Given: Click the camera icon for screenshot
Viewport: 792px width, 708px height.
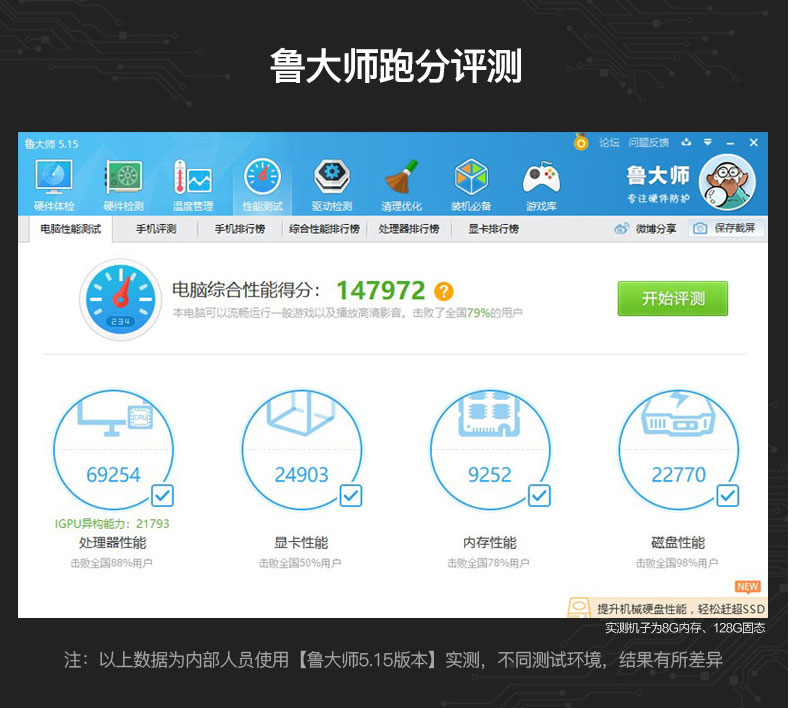Looking at the screenshot, I should [700, 229].
